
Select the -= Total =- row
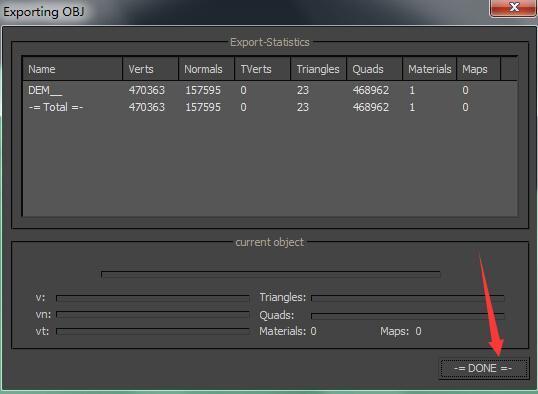pyautogui.click(x=270, y=107)
